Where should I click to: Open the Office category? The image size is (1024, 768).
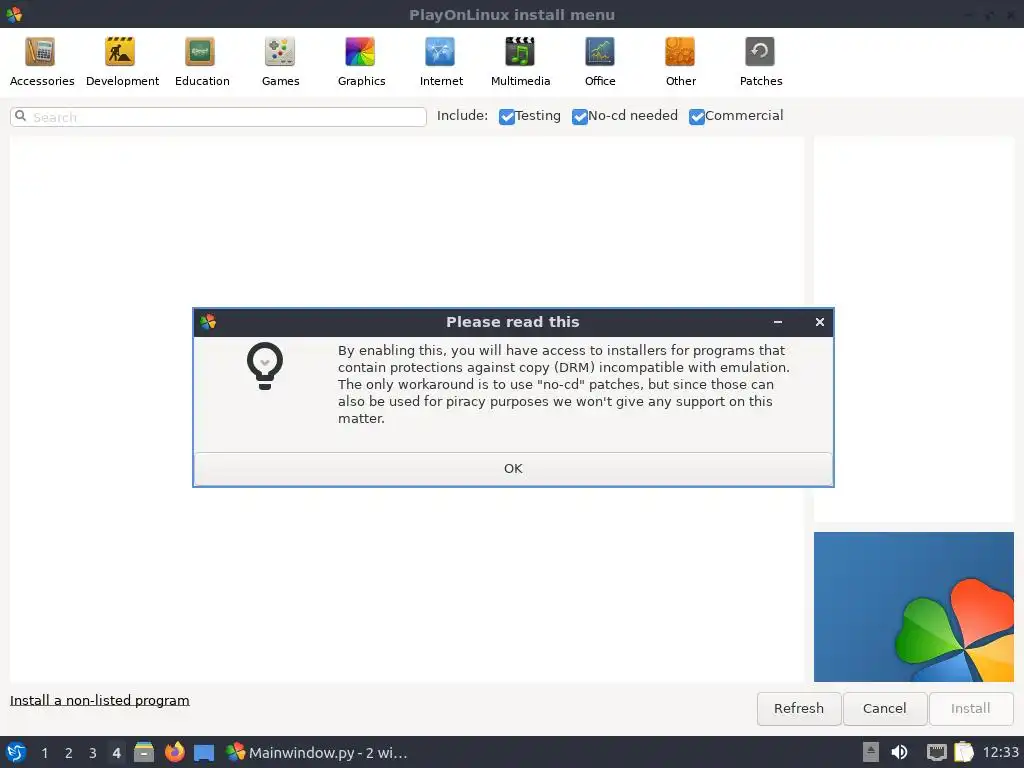tap(600, 62)
